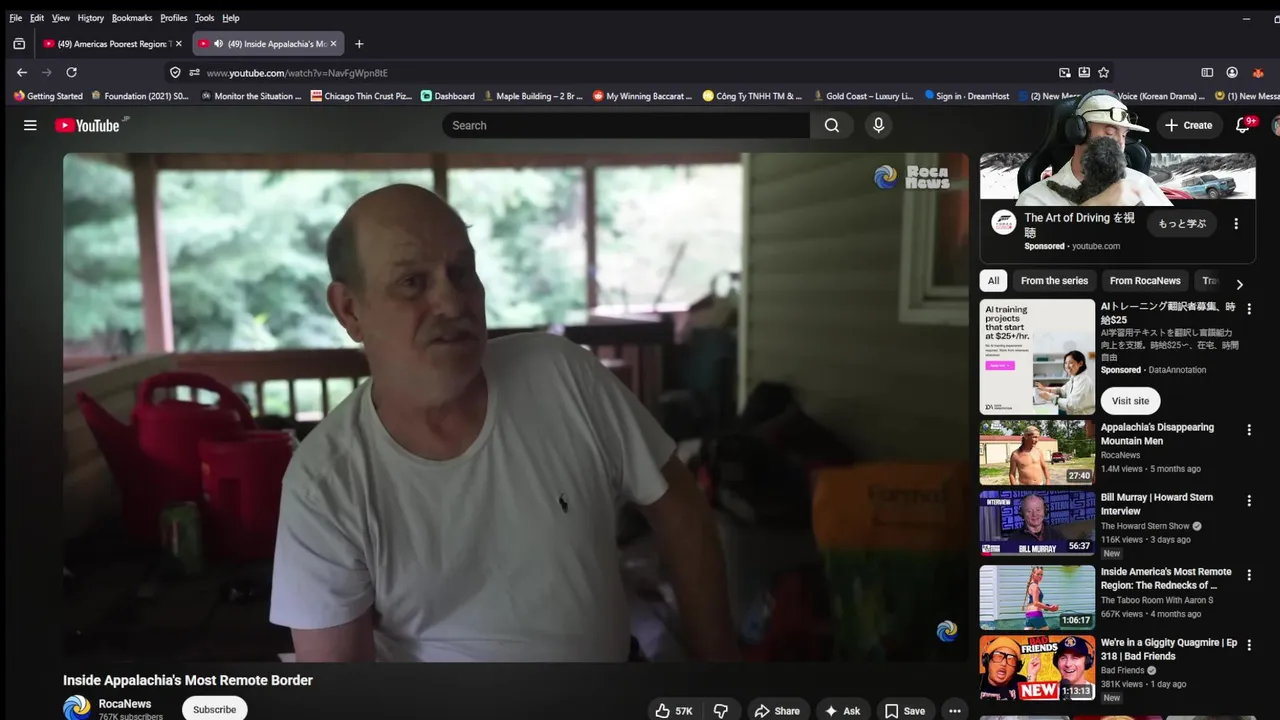Screen dimensions: 1280x720
Task: Open more actions ellipsis below the video
Action: (955, 711)
